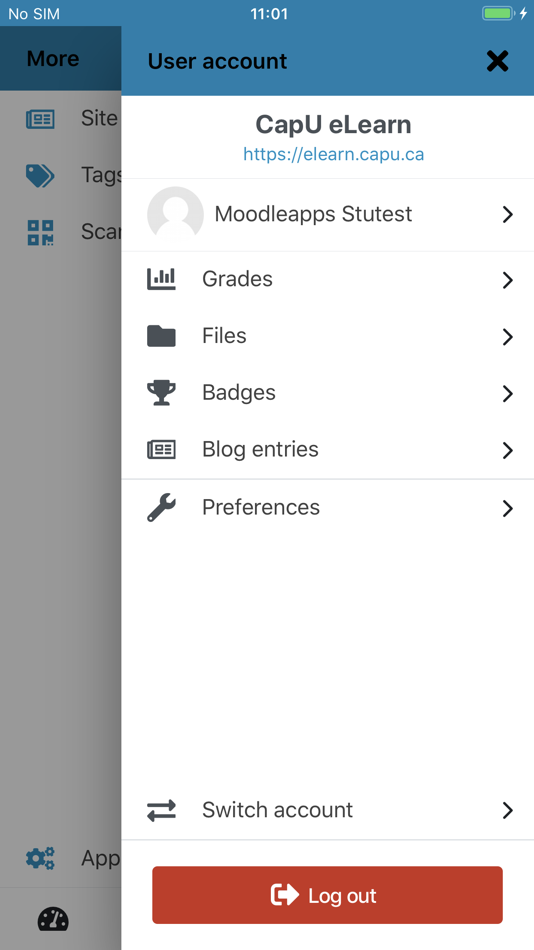Tap the dashboard gauge icon in bottom bar

pos(53,919)
